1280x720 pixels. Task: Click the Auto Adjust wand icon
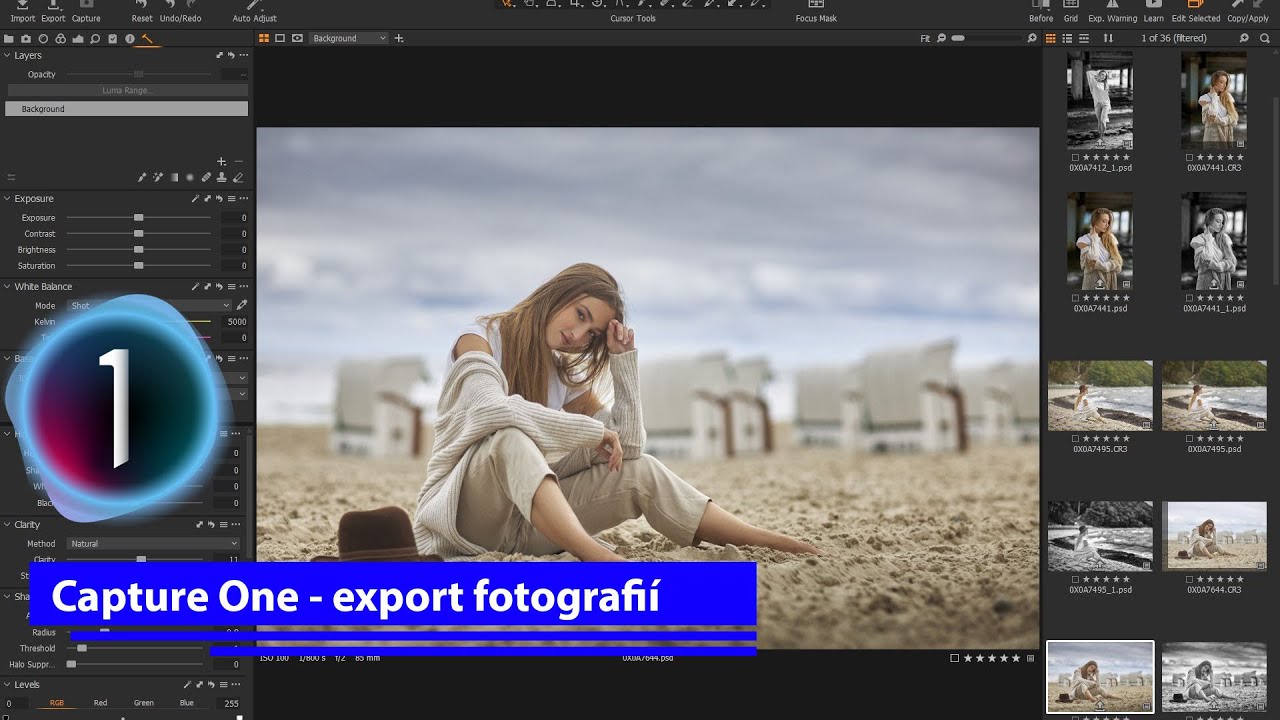tap(254, 6)
